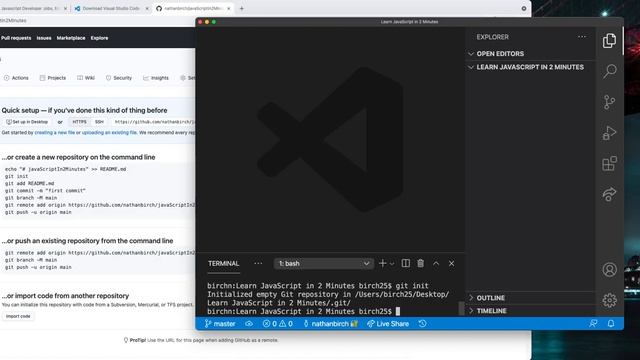Screen dimensions: 640x360
Task: Select the HTTPS clone option
Action: click(x=79, y=122)
